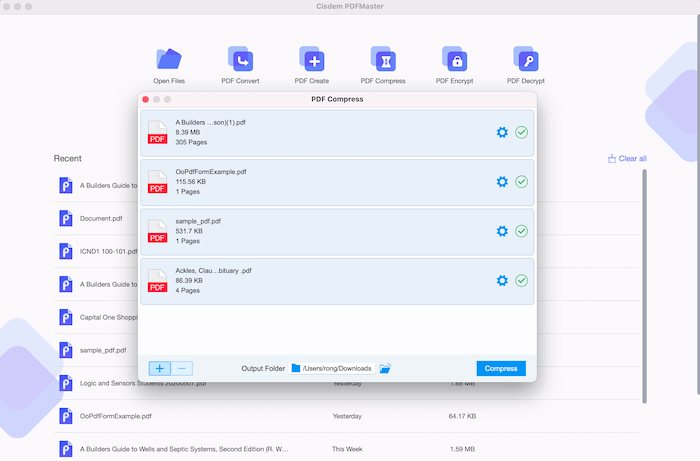The width and height of the screenshot is (700, 461).
Task: Browse output folder with open-folder icon
Action: (385, 369)
